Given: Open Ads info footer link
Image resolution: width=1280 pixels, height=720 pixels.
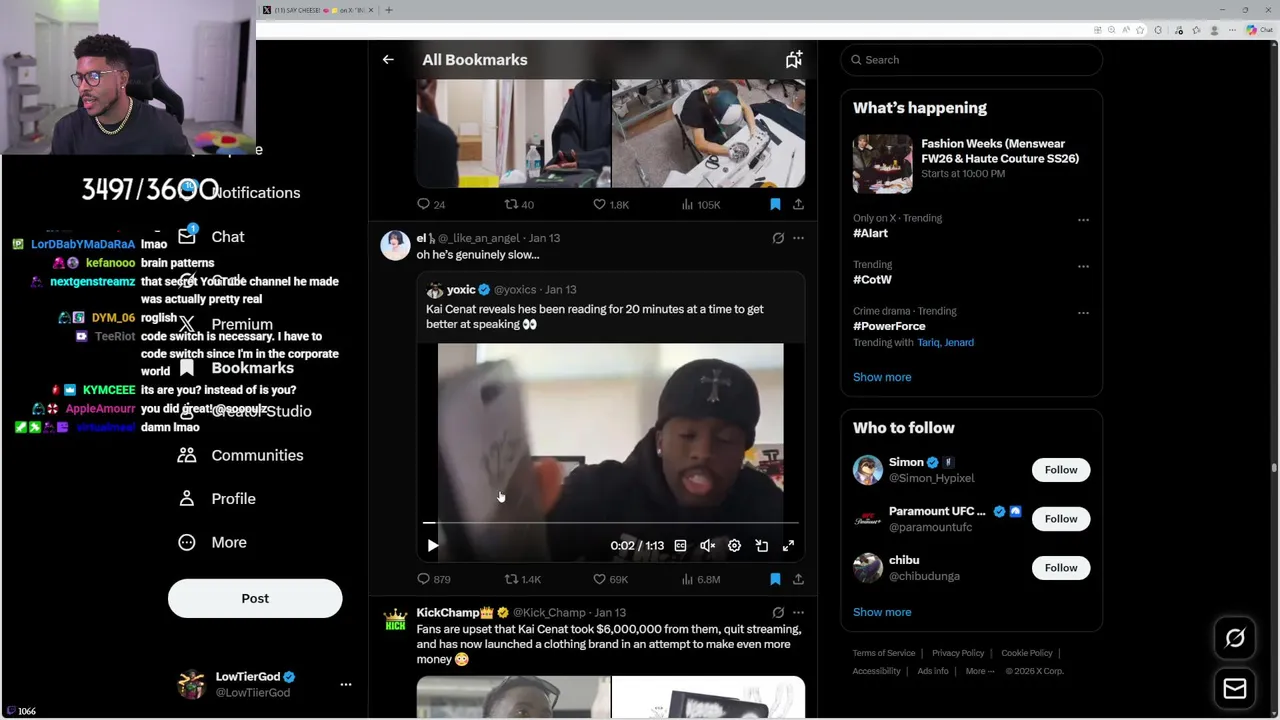Looking at the screenshot, I should (x=933, y=671).
